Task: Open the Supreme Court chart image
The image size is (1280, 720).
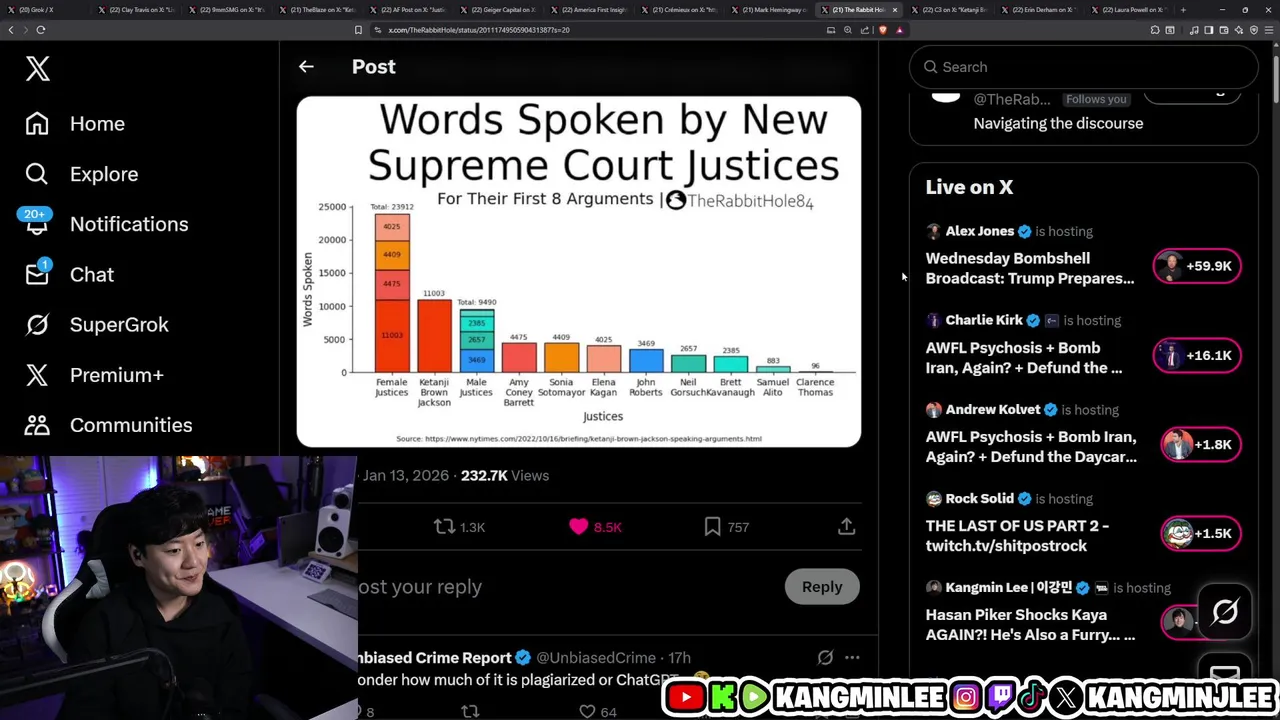Action: (x=578, y=271)
